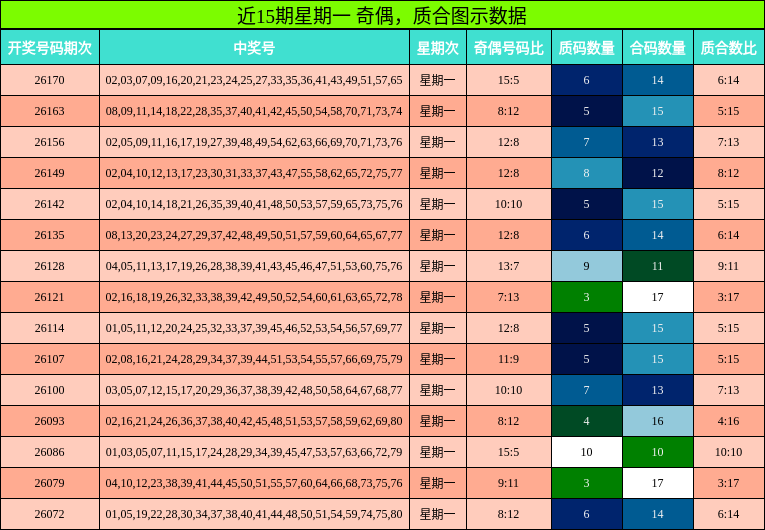Click the 奇偶号码比 column header
The image size is (765, 530).
509,48
